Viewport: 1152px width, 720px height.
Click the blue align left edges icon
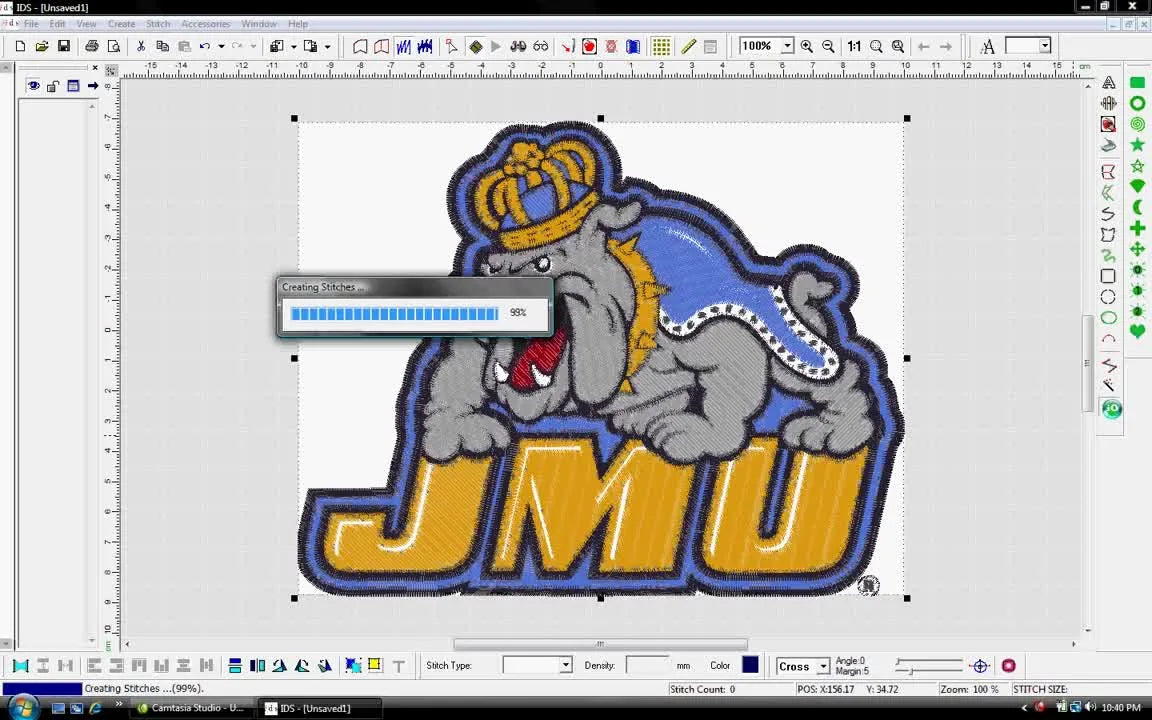click(21, 666)
